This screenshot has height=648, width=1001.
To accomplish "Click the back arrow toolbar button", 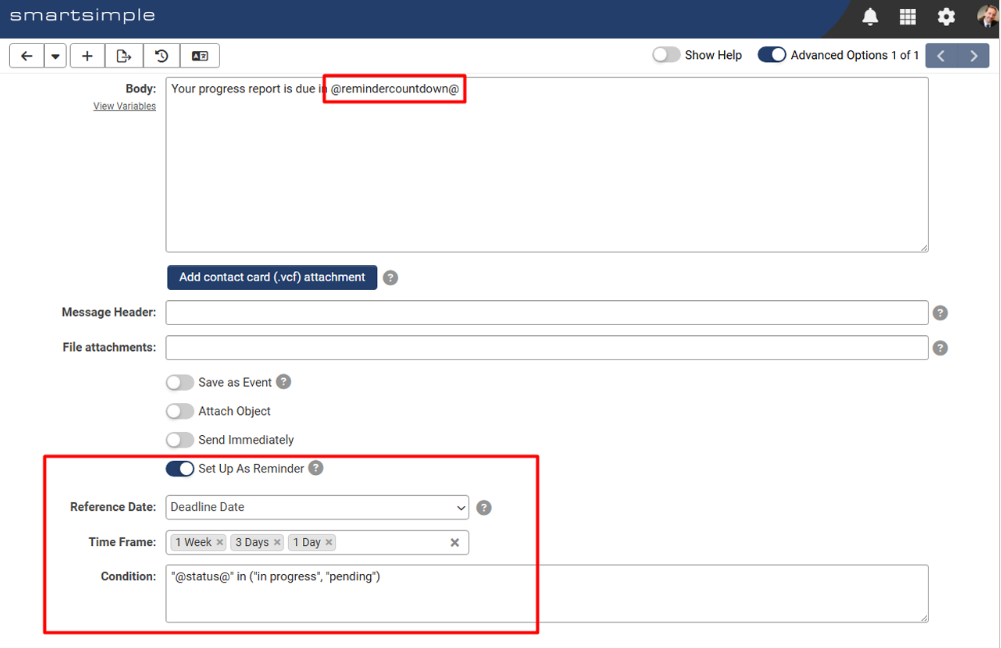I will (27, 56).
